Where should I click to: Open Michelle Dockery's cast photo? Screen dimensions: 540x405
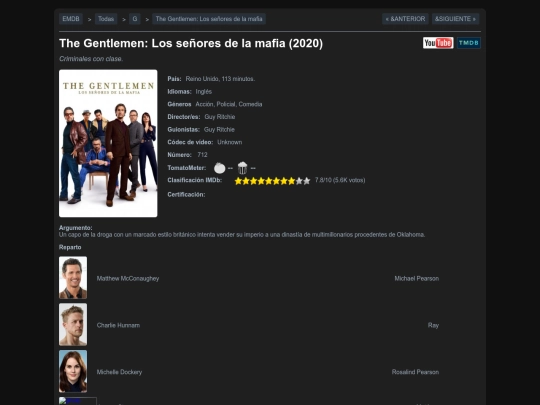point(73,371)
